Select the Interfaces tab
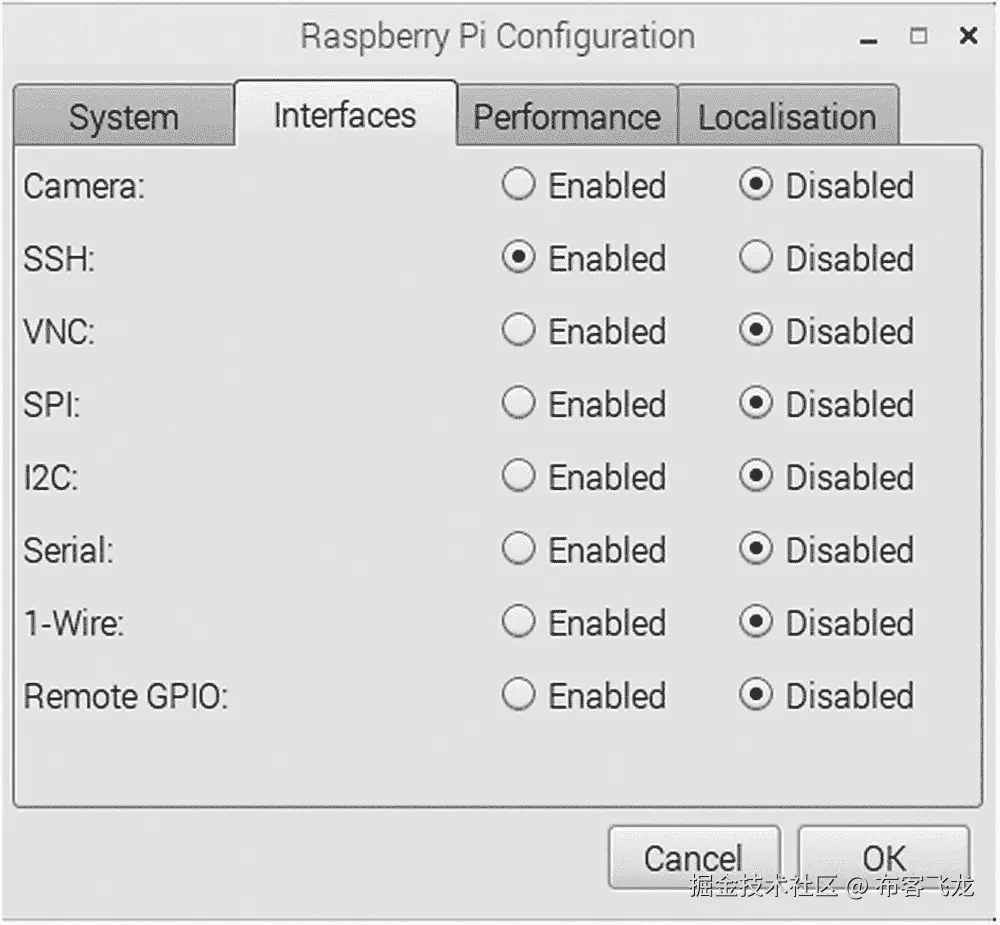The width and height of the screenshot is (1000, 925). [x=345, y=114]
